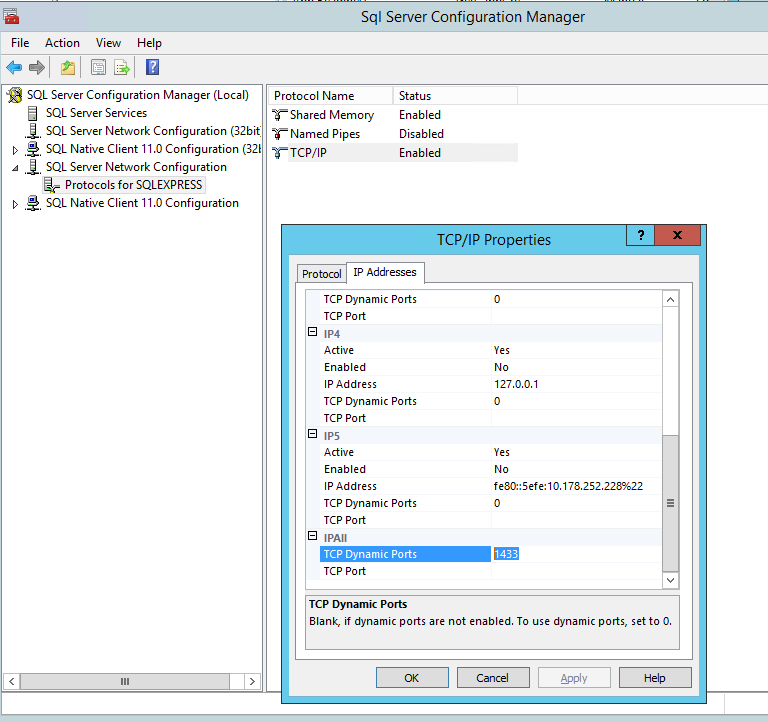768x722 pixels.
Task: Select the Named Pipes protocol row
Action: click(325, 134)
